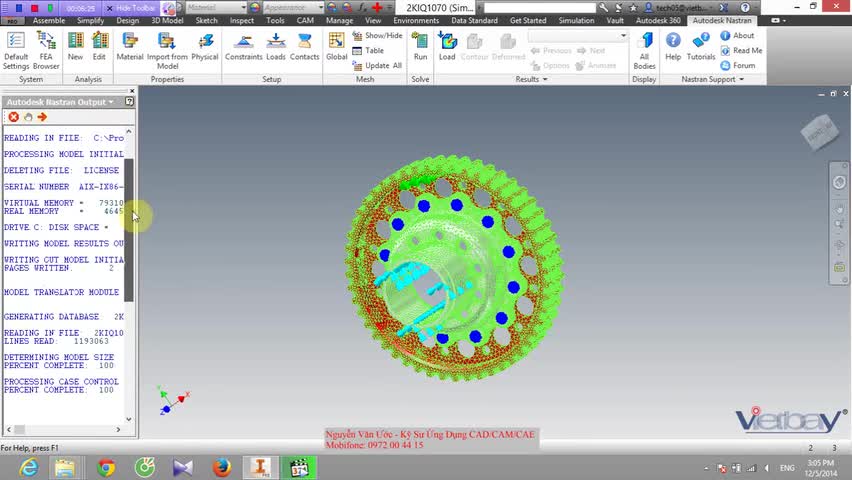The height and width of the screenshot is (480, 852).
Task: Open the Read Me file
Action: click(741, 51)
